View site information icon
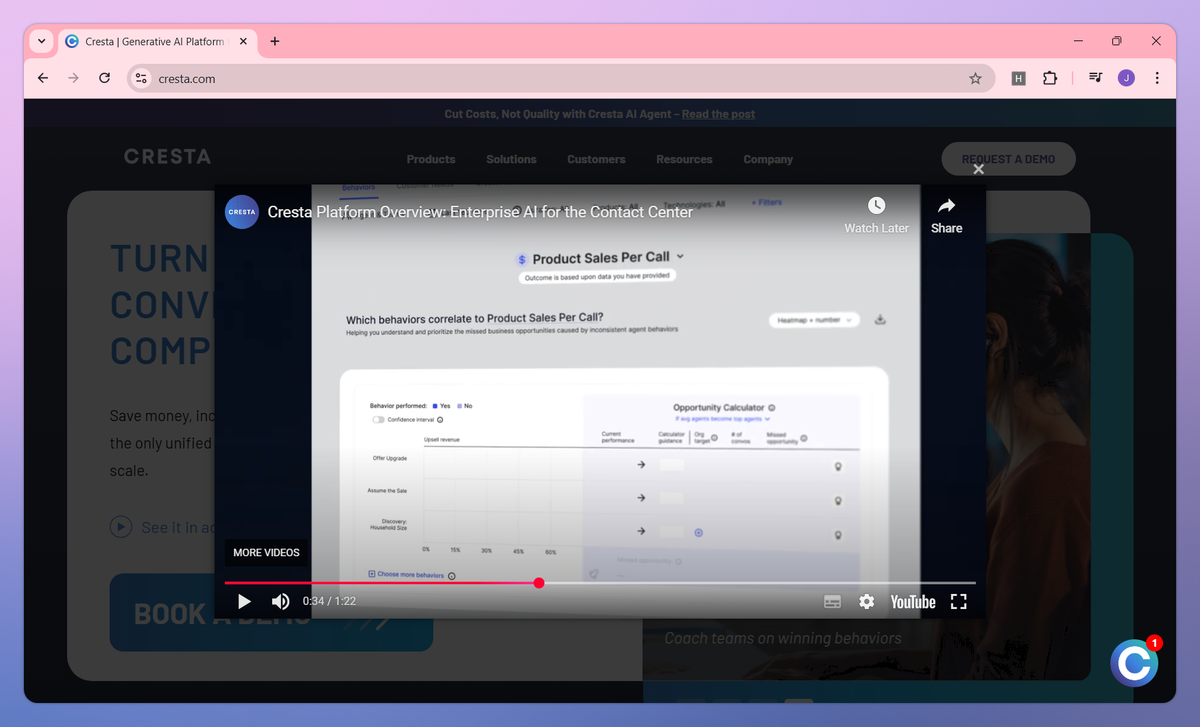This screenshot has width=1200, height=727. 141,78
